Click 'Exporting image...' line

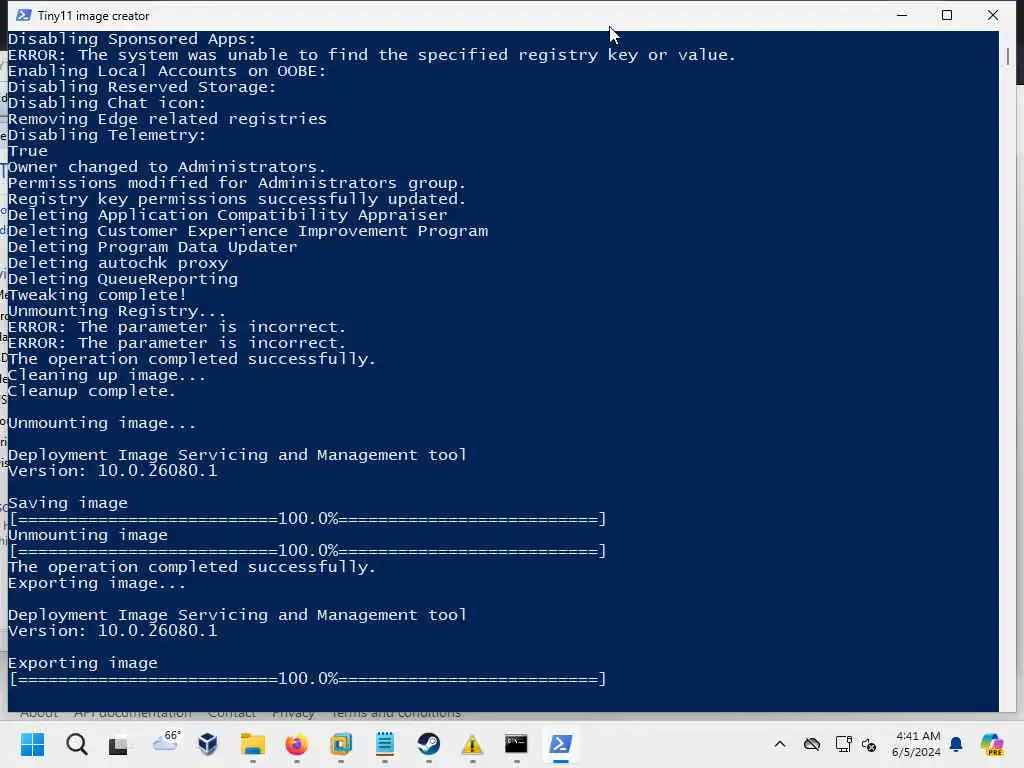[x=97, y=583]
